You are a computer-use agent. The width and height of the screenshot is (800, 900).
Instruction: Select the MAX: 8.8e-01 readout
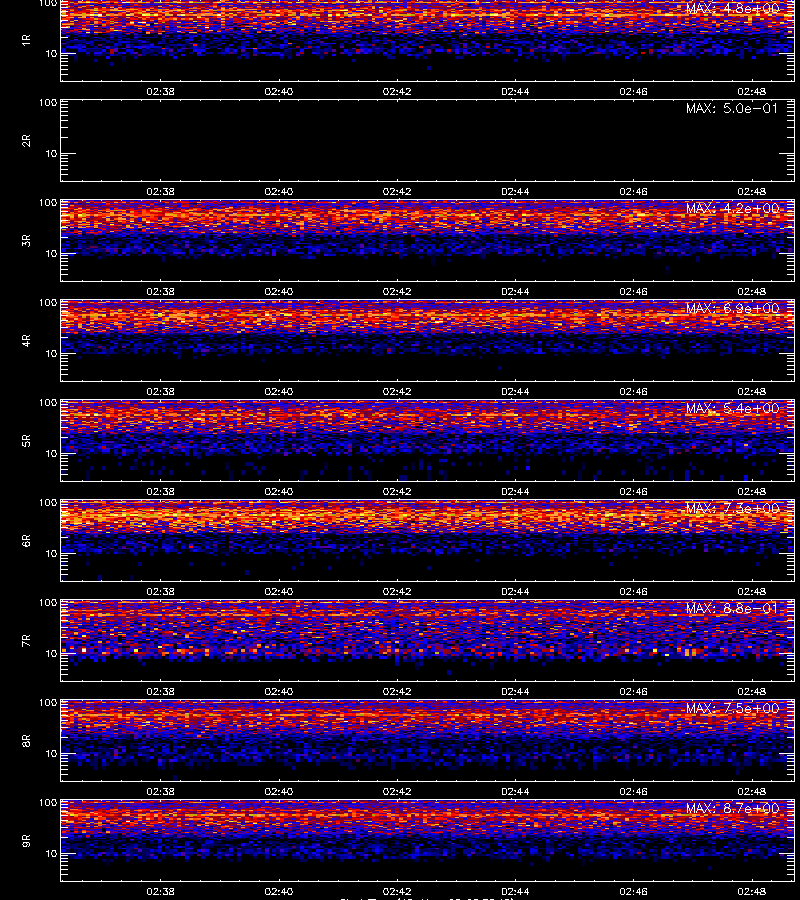click(x=732, y=608)
